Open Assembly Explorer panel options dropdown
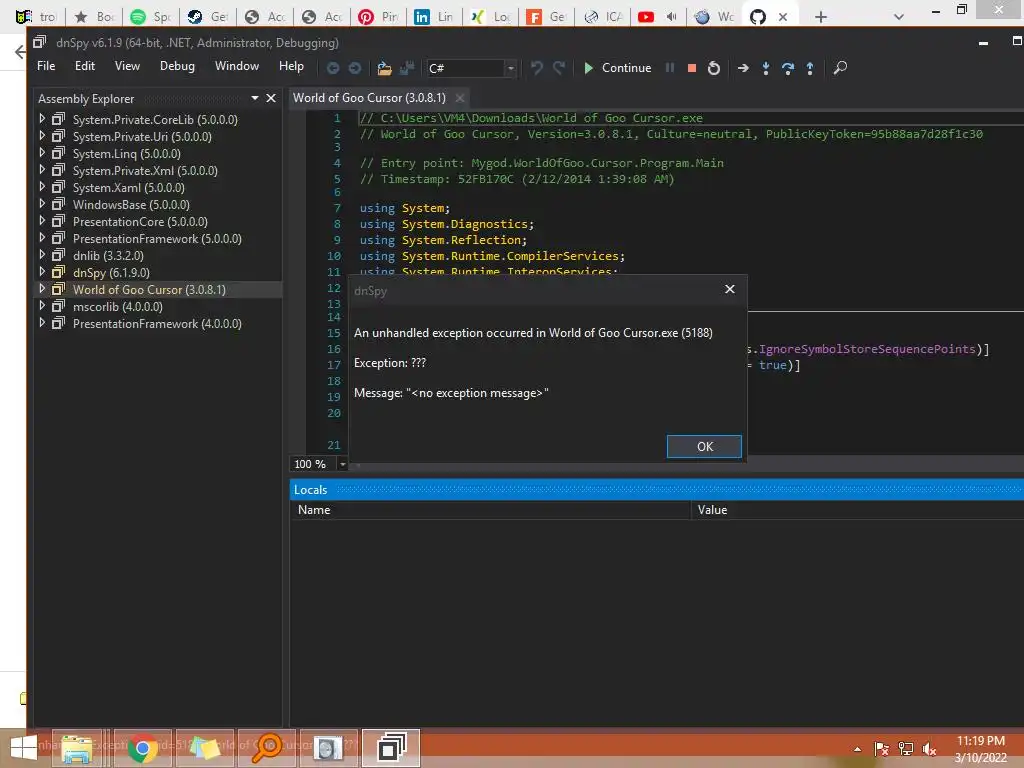 pos(255,98)
